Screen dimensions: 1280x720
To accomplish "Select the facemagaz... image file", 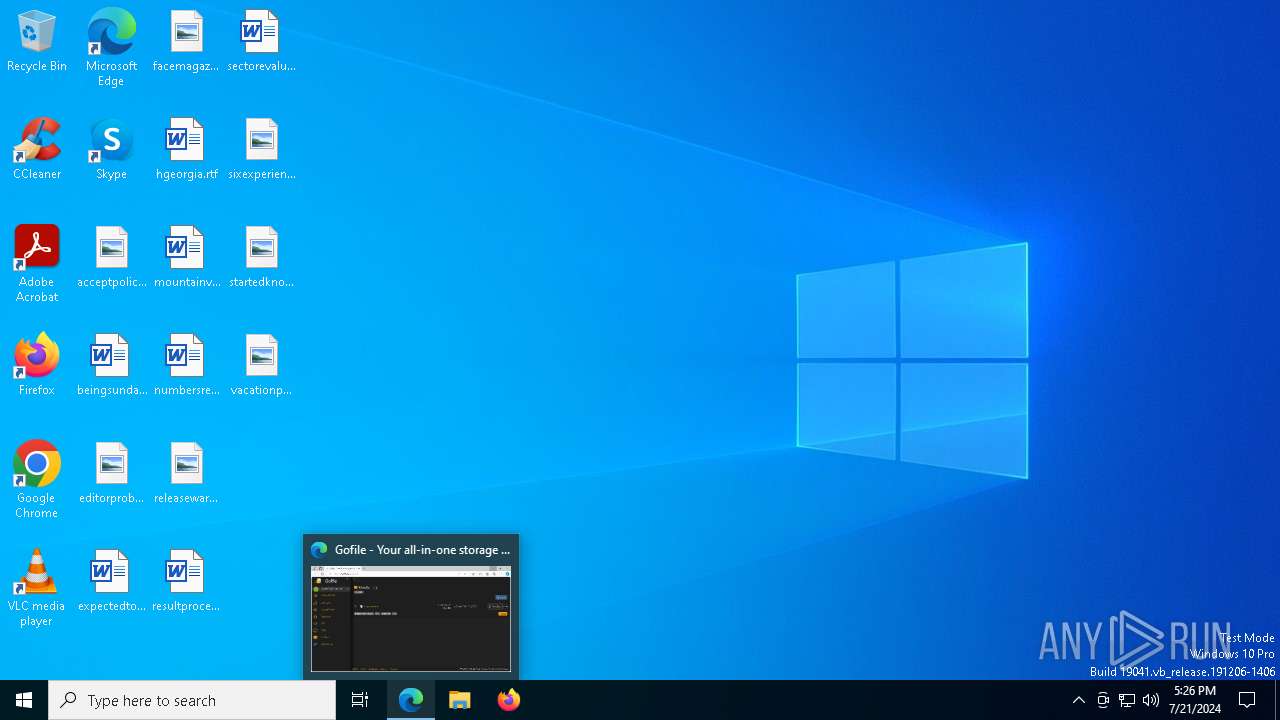I will pos(186,42).
